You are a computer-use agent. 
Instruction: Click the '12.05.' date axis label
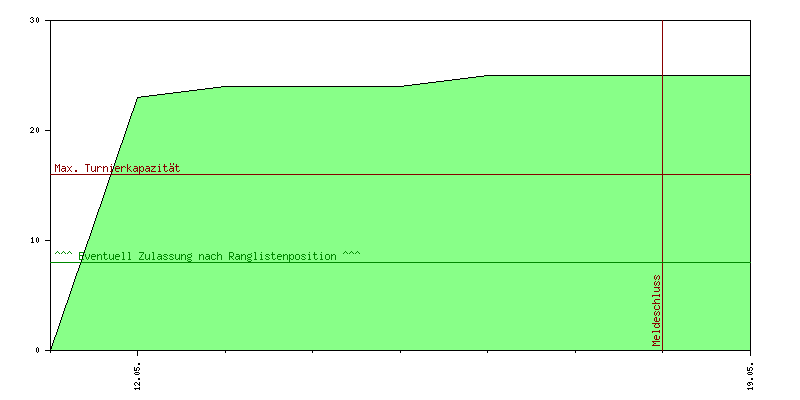137,376
